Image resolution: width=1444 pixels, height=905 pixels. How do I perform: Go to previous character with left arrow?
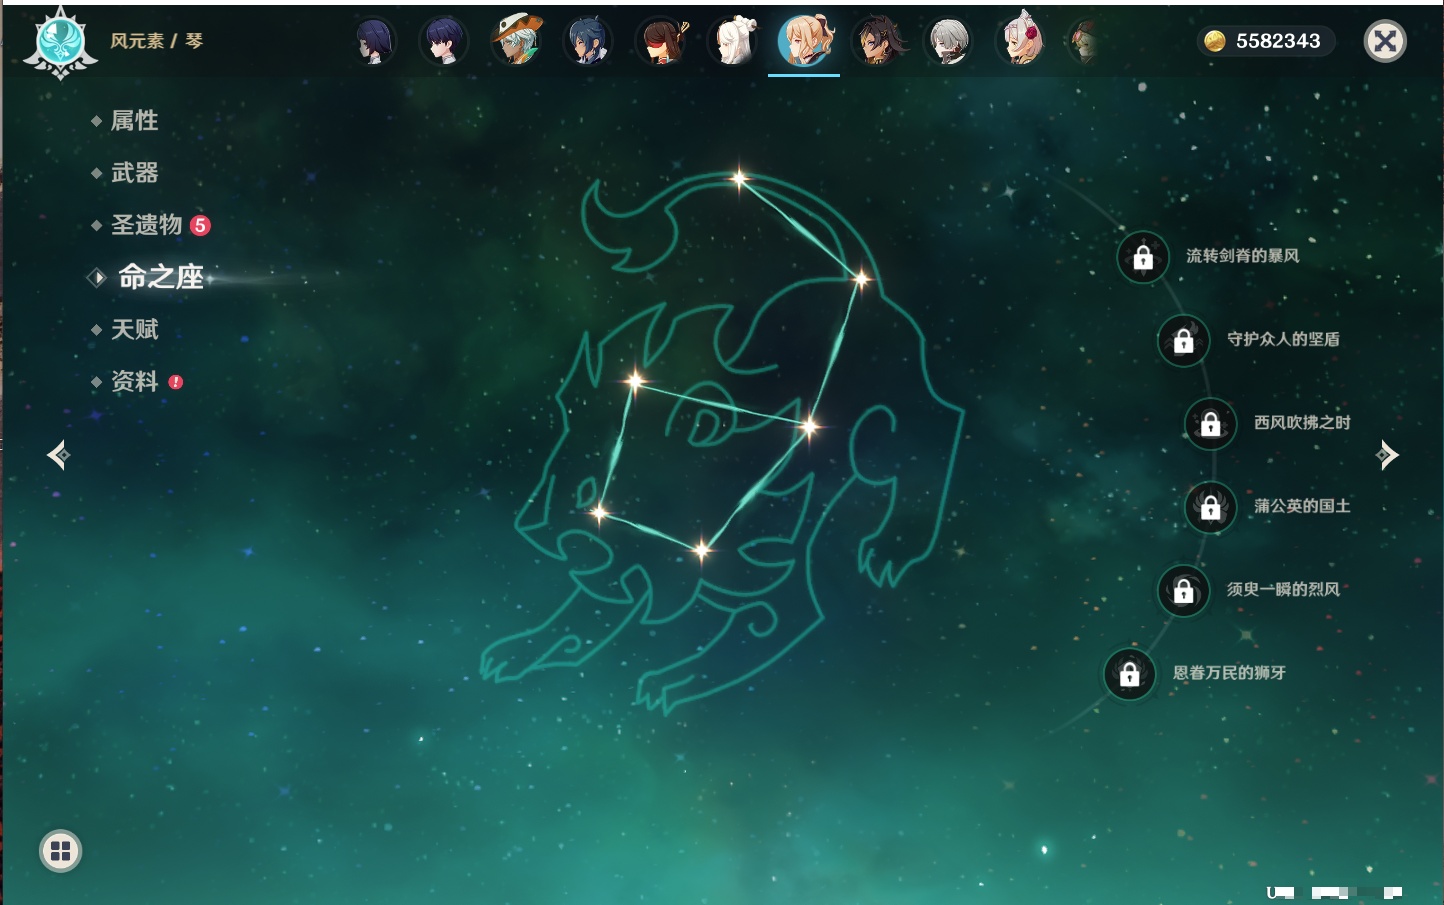coord(58,455)
